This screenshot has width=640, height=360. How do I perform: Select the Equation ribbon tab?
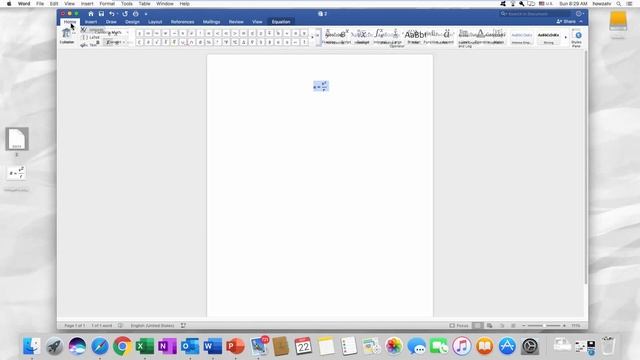(281, 22)
